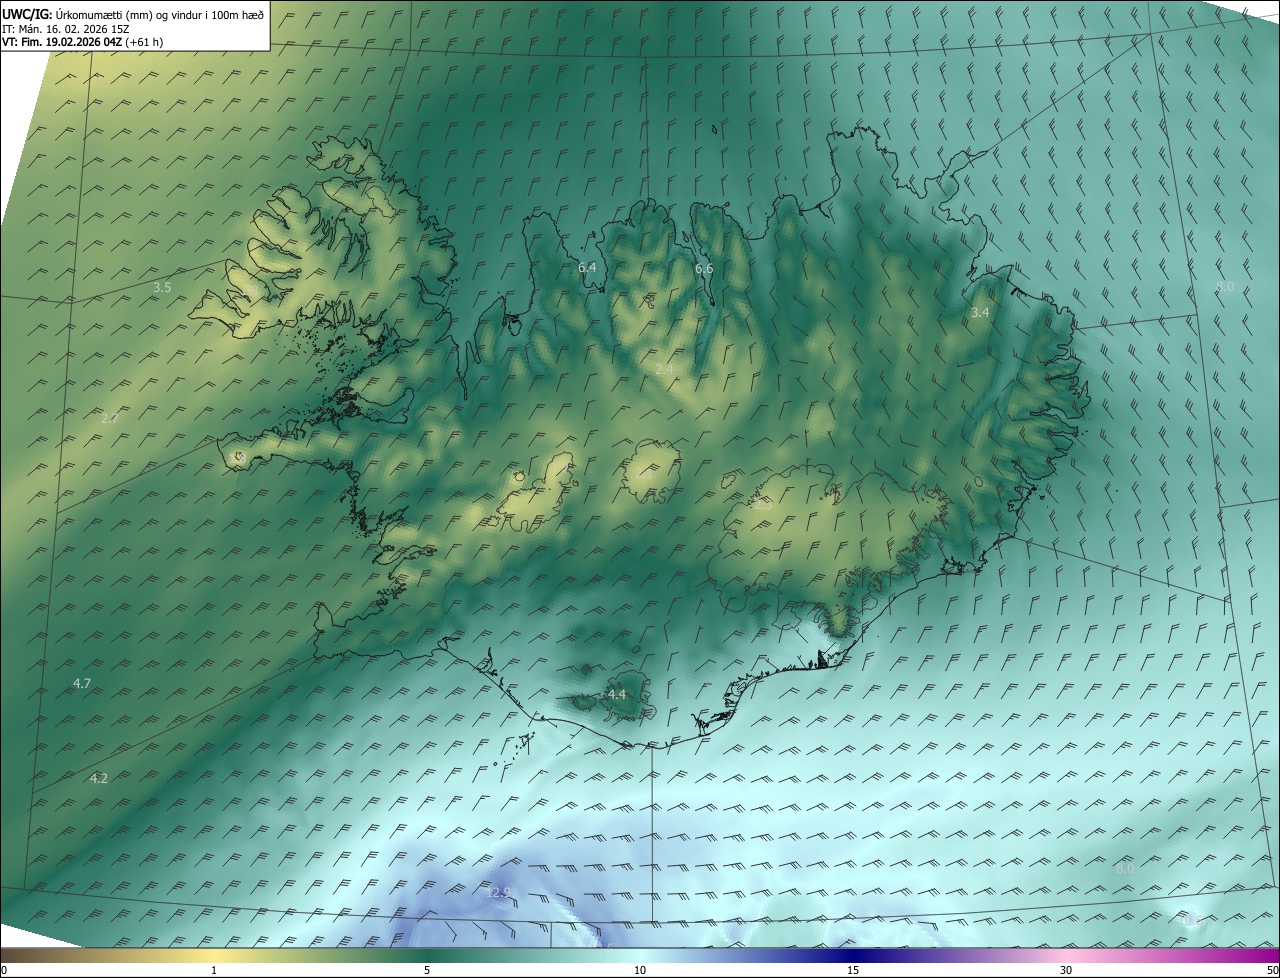Click the 3.5 value label on the map
The image size is (1280, 978).
click(162, 288)
